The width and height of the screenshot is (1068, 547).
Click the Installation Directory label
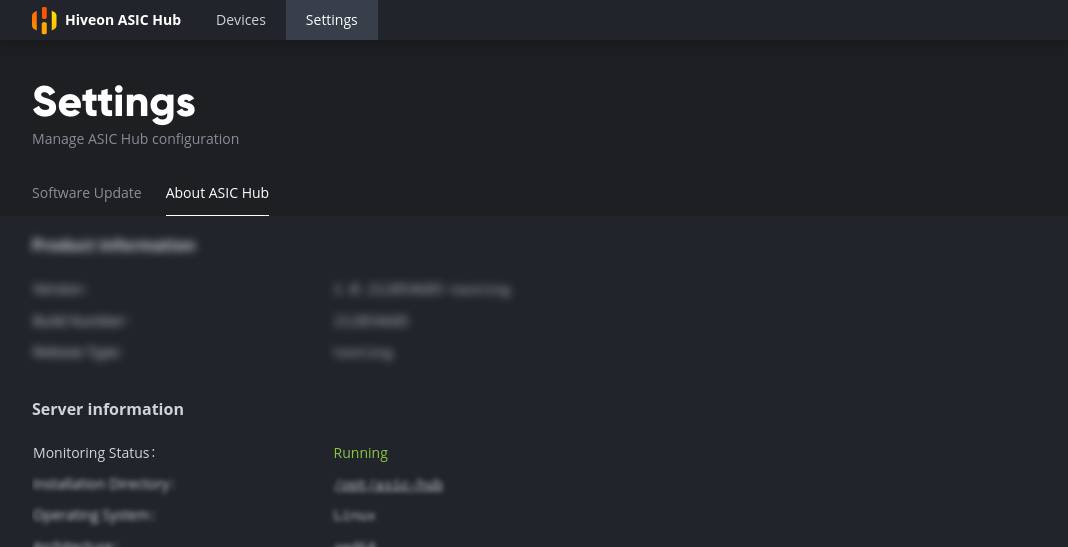(103, 484)
